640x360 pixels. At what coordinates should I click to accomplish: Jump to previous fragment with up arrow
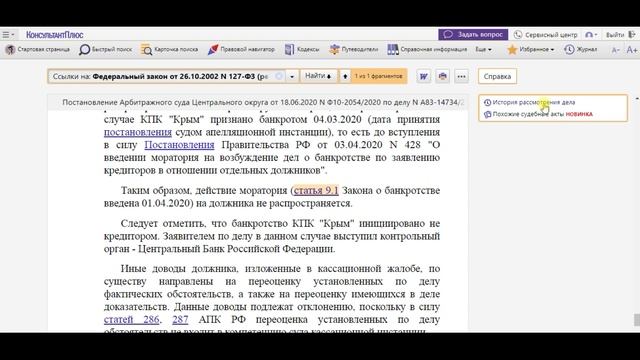point(345,76)
